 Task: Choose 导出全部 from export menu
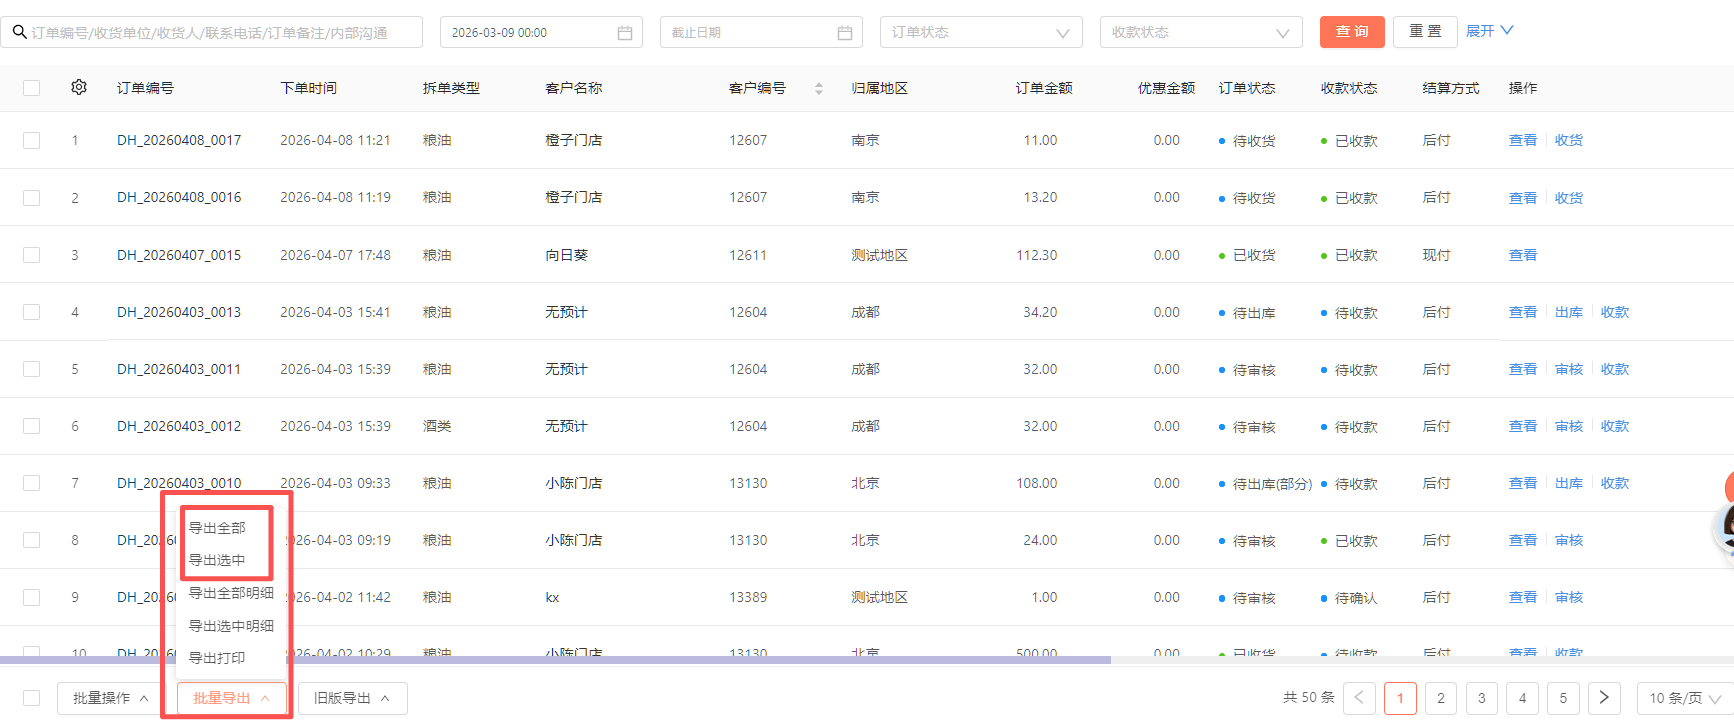click(x=217, y=527)
